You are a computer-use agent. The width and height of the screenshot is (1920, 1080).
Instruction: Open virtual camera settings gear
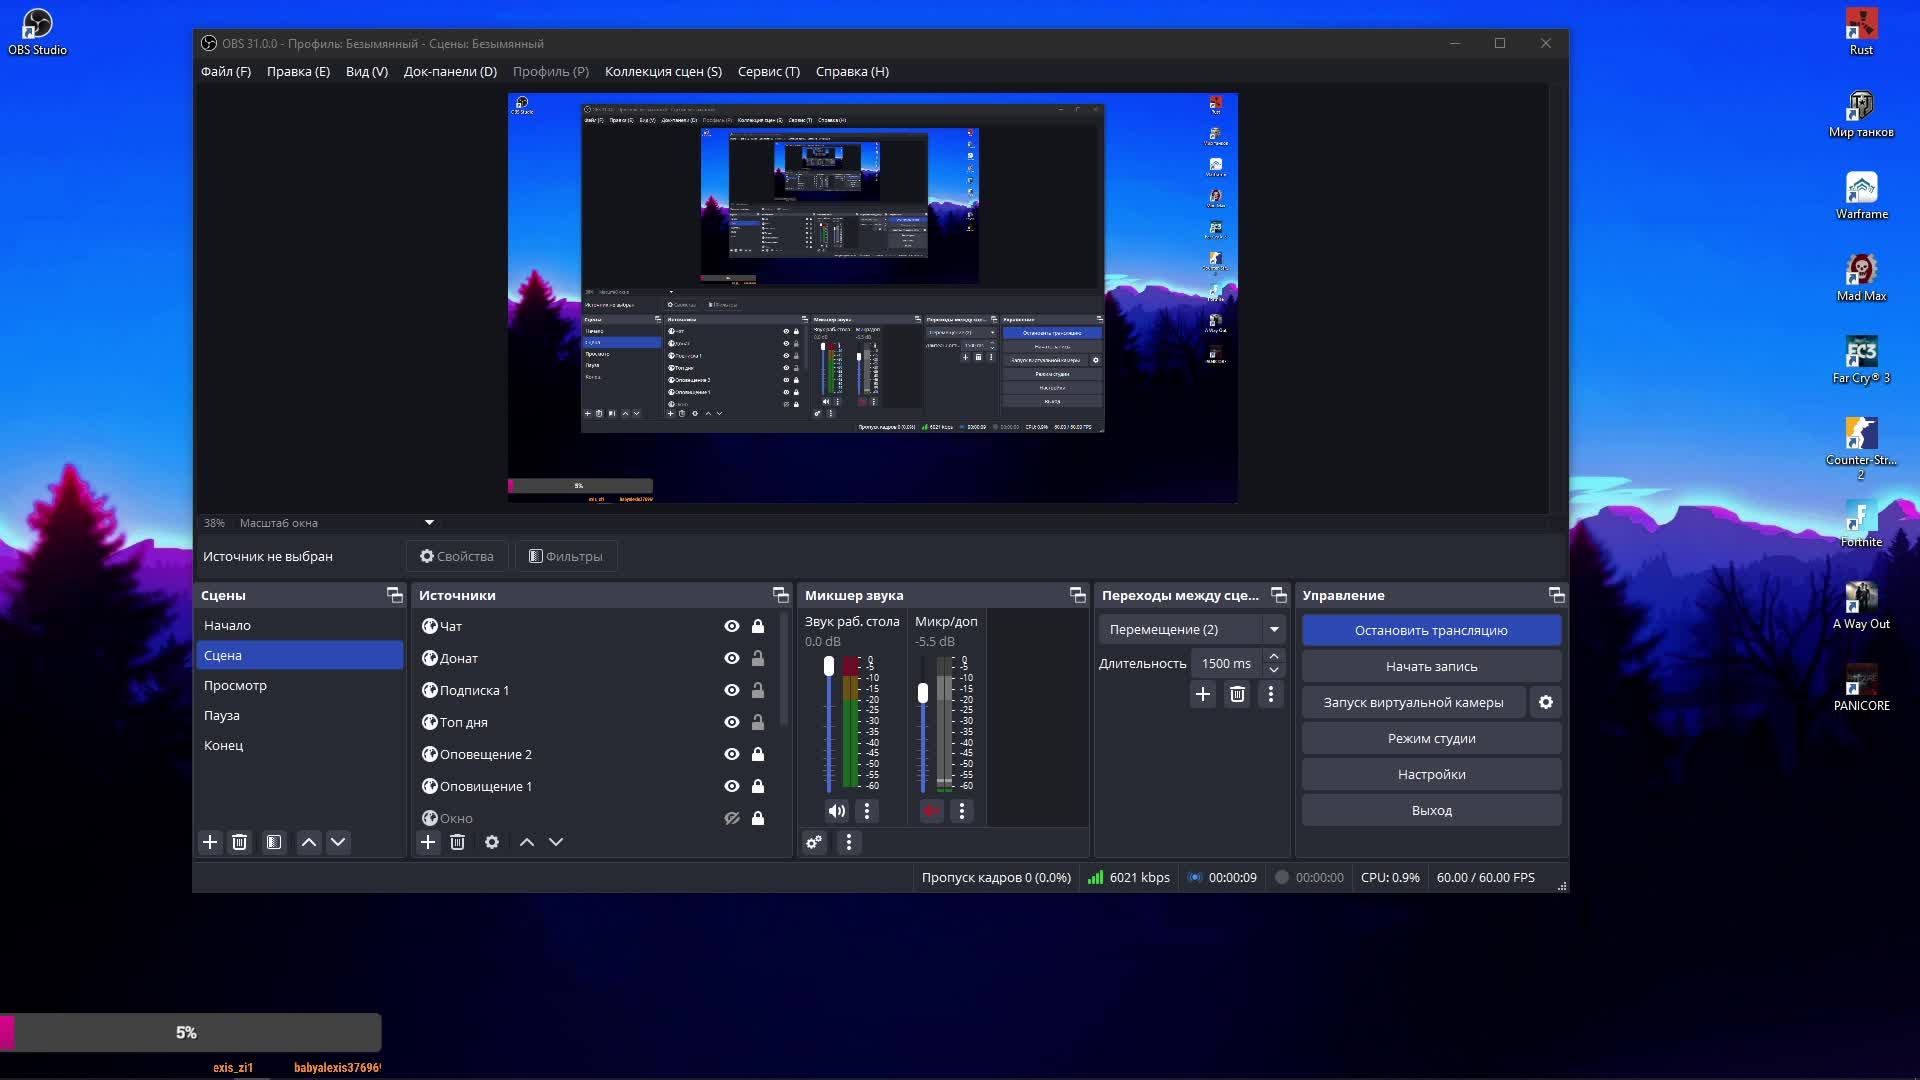coord(1546,702)
